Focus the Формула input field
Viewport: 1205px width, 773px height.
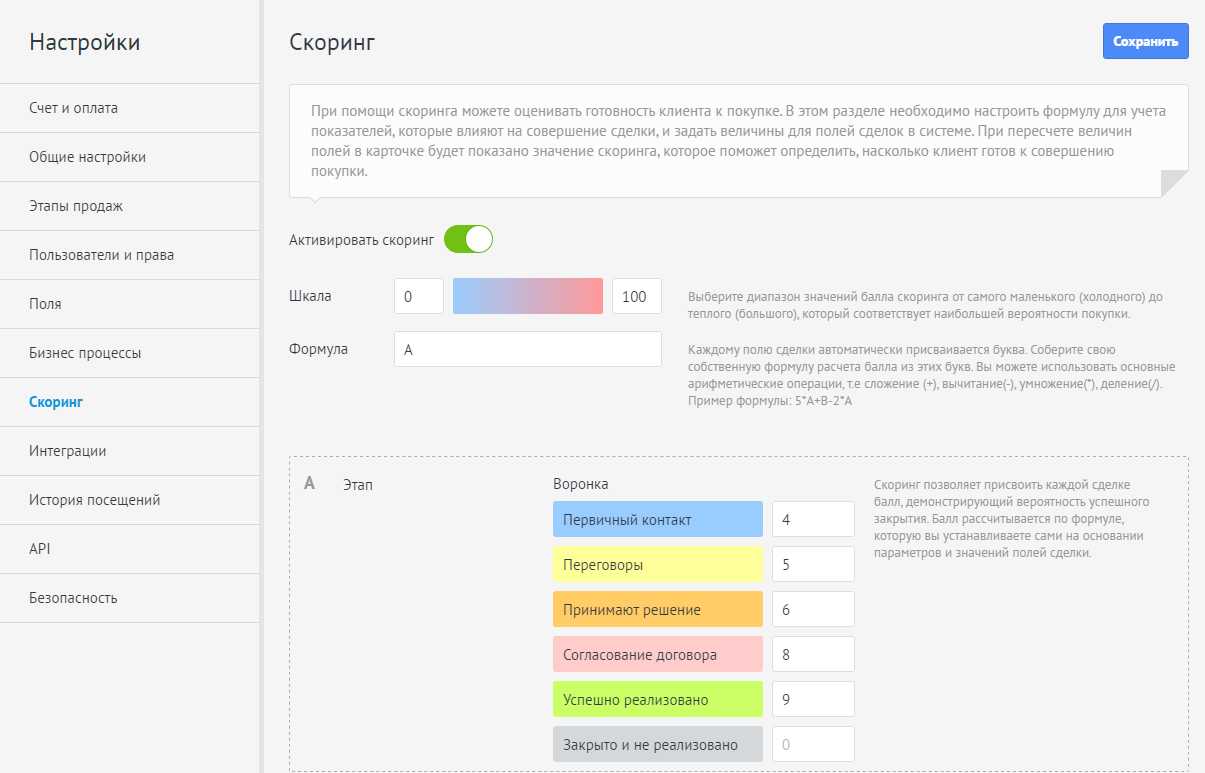pyautogui.click(x=528, y=350)
